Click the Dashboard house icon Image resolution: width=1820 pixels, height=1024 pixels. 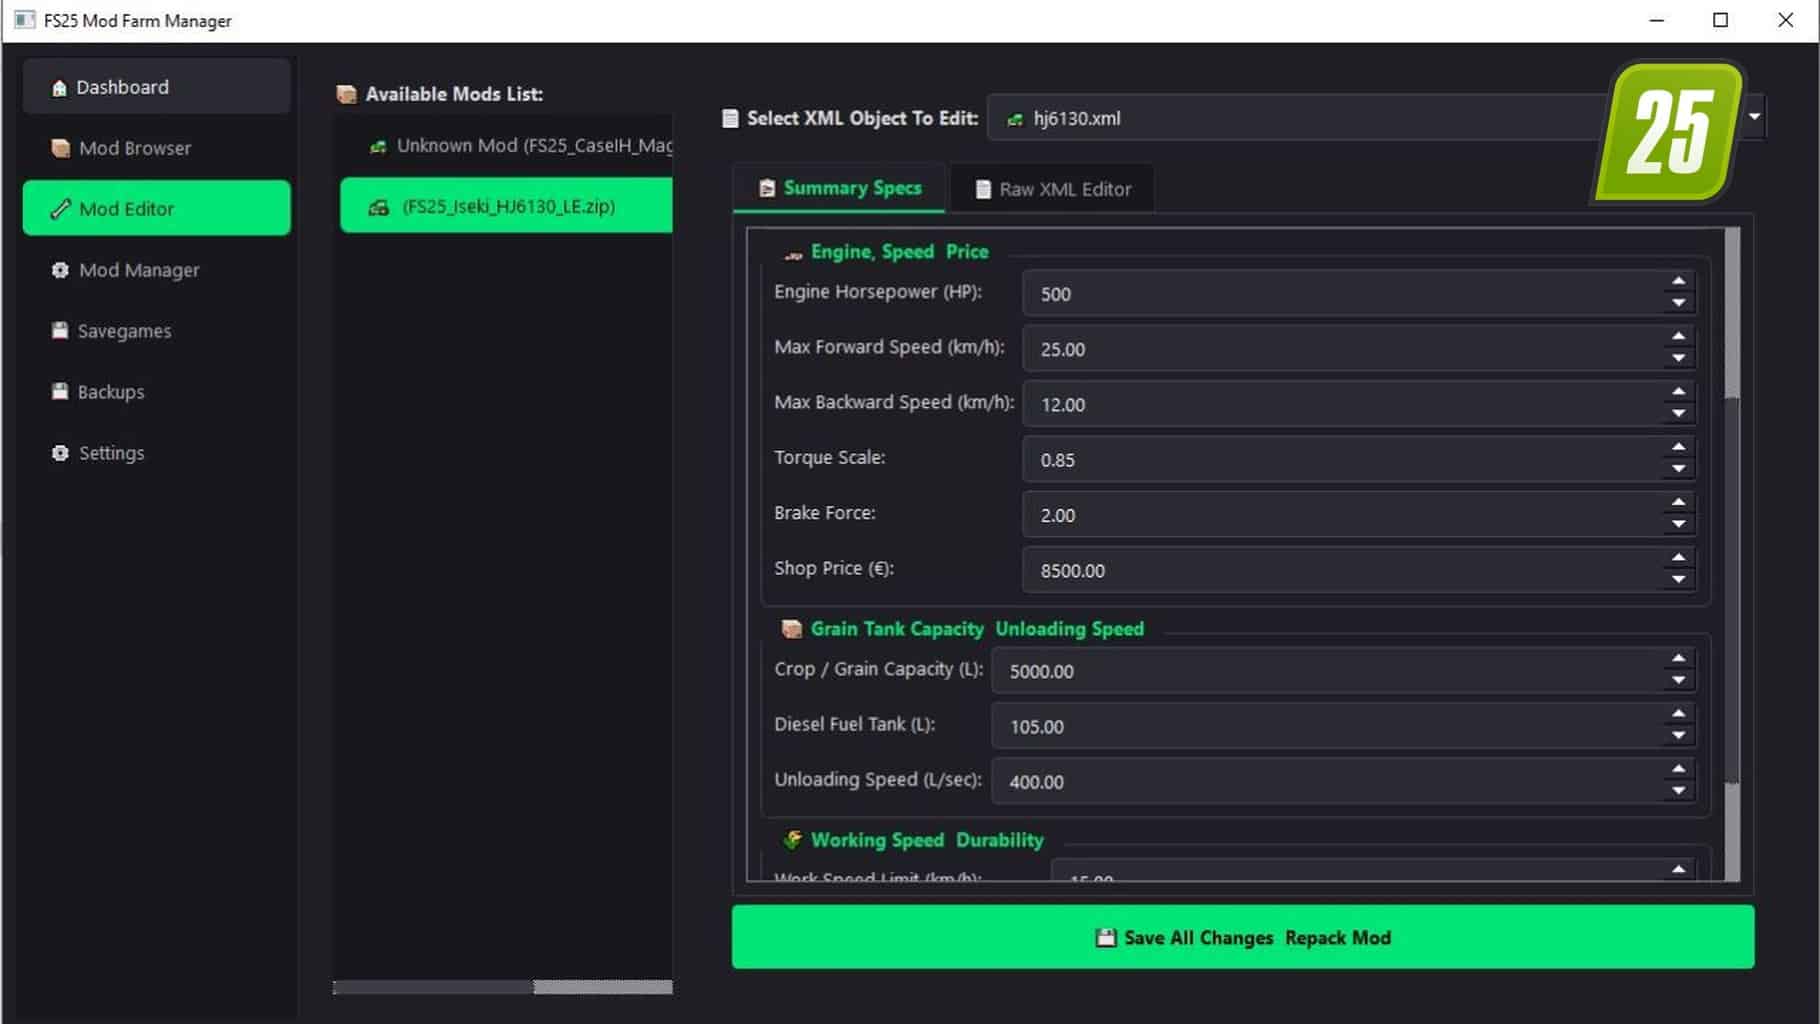[59, 88]
